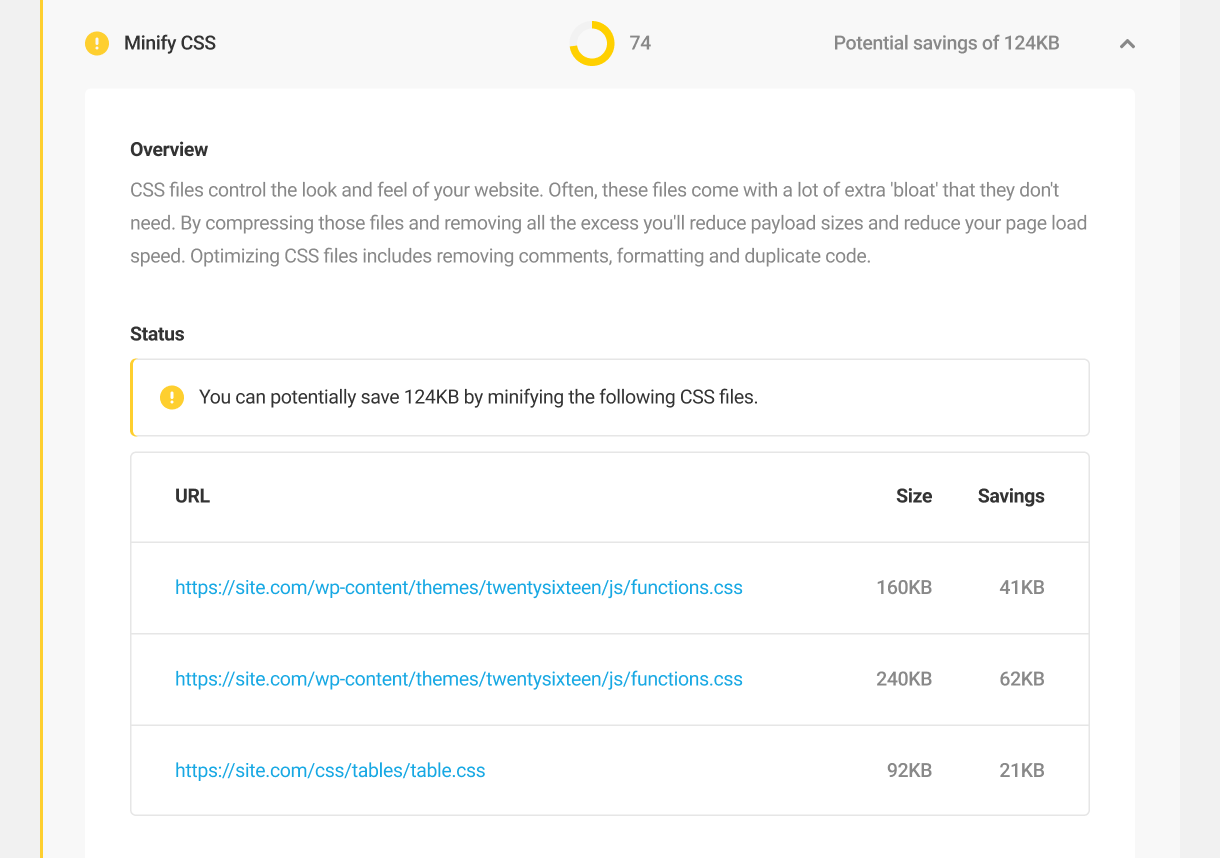Click the URL column header
This screenshot has width=1220, height=858.
[192, 496]
